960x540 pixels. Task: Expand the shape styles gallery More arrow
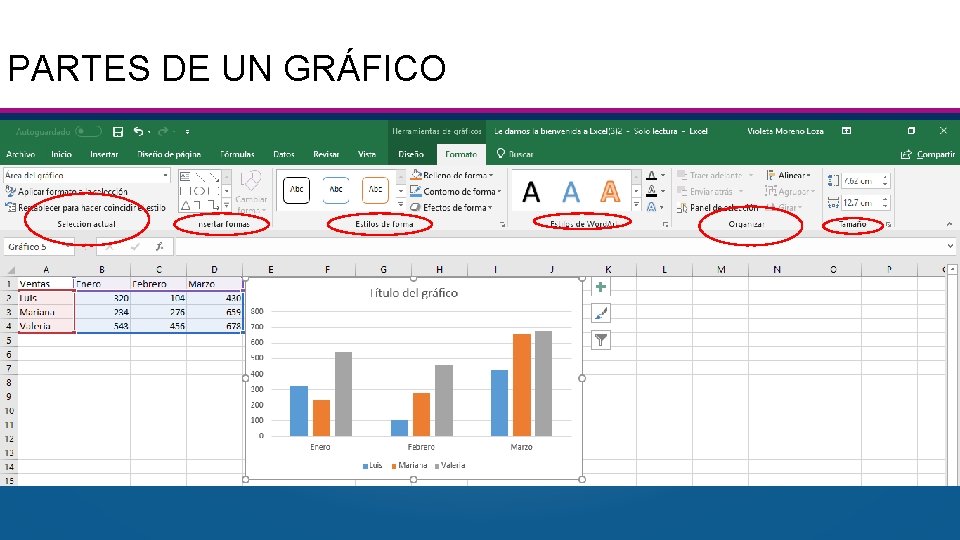[x=400, y=205]
